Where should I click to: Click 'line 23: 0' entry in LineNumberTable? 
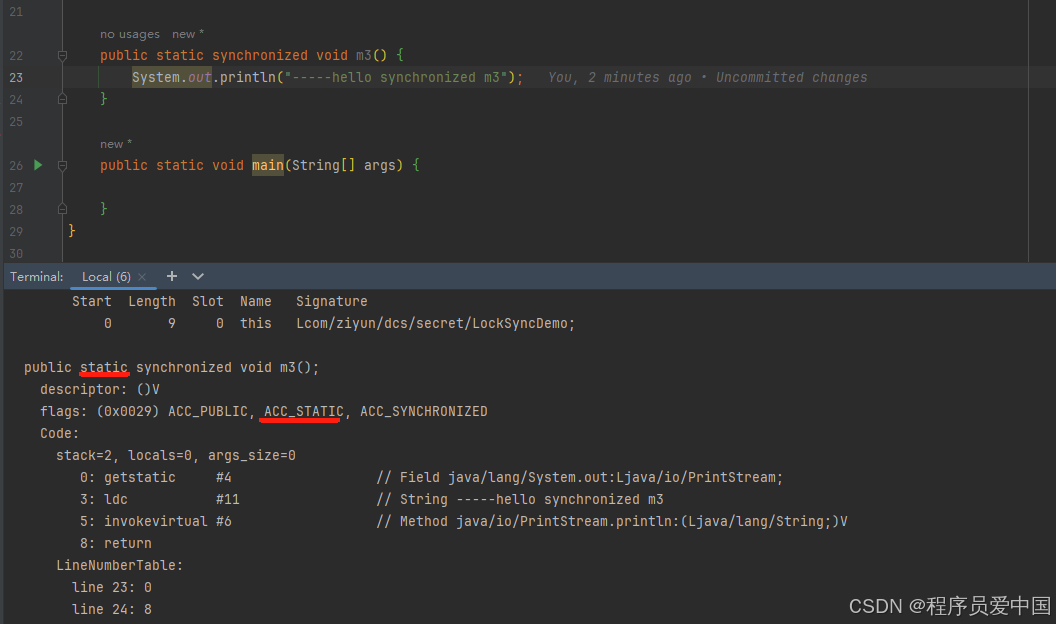112,587
